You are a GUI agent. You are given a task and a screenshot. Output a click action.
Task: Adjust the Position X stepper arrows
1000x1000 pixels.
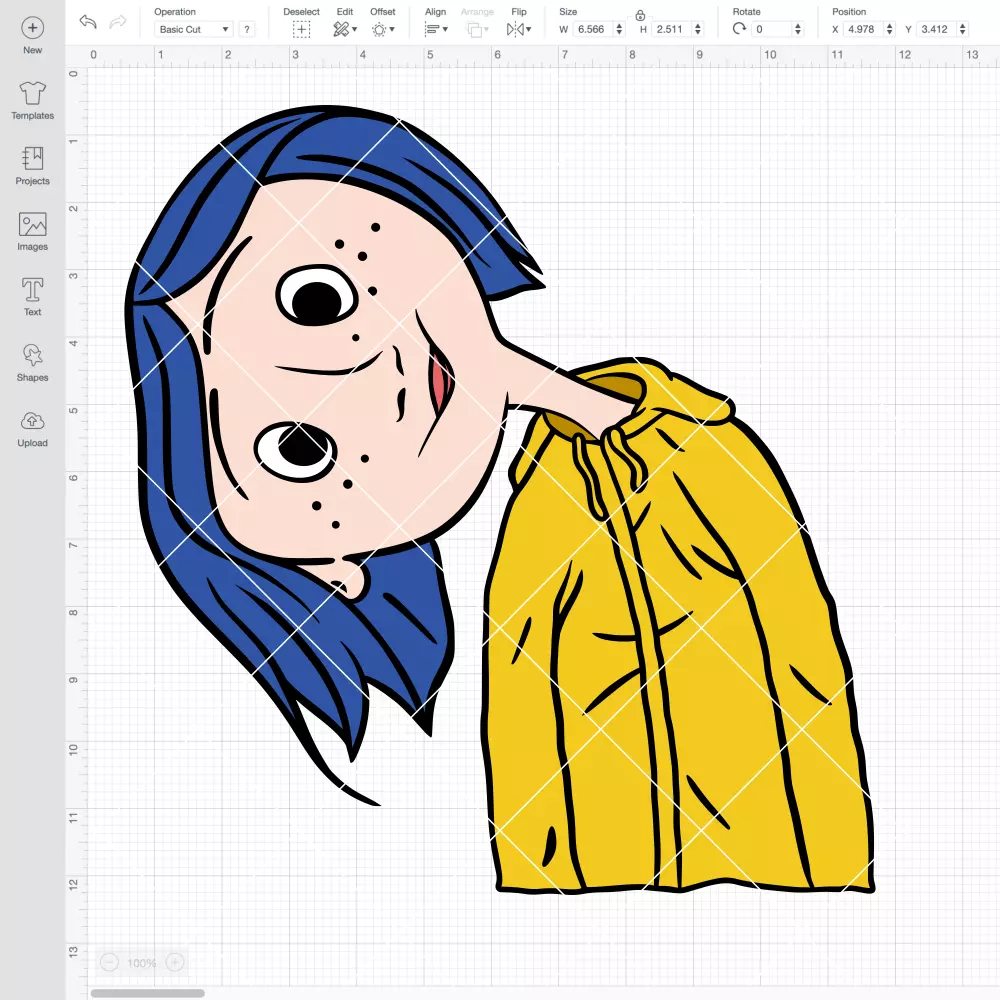890,29
